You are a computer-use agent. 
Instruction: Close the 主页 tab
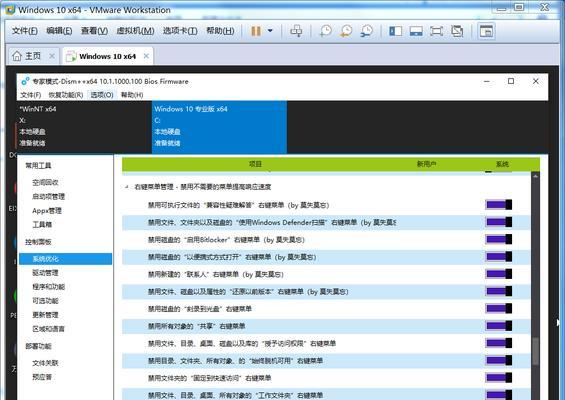pos(52,56)
